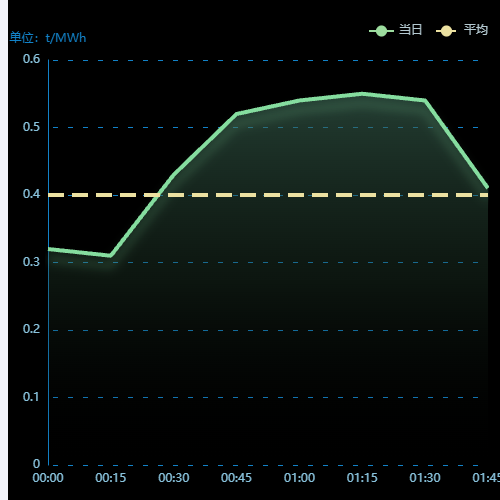The width and height of the screenshot is (500, 500).
Task: Select the 01:30 data point on green line
Action: 425,100
